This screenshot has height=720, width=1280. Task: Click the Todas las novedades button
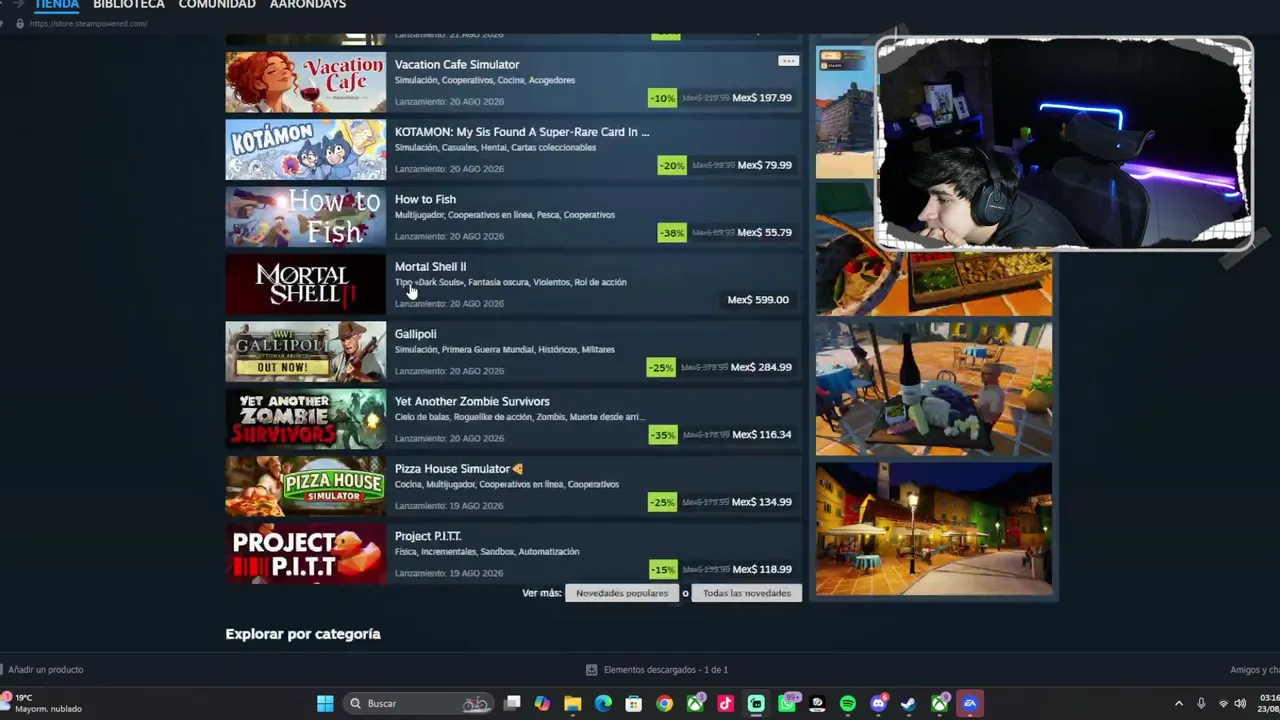pyautogui.click(x=747, y=593)
